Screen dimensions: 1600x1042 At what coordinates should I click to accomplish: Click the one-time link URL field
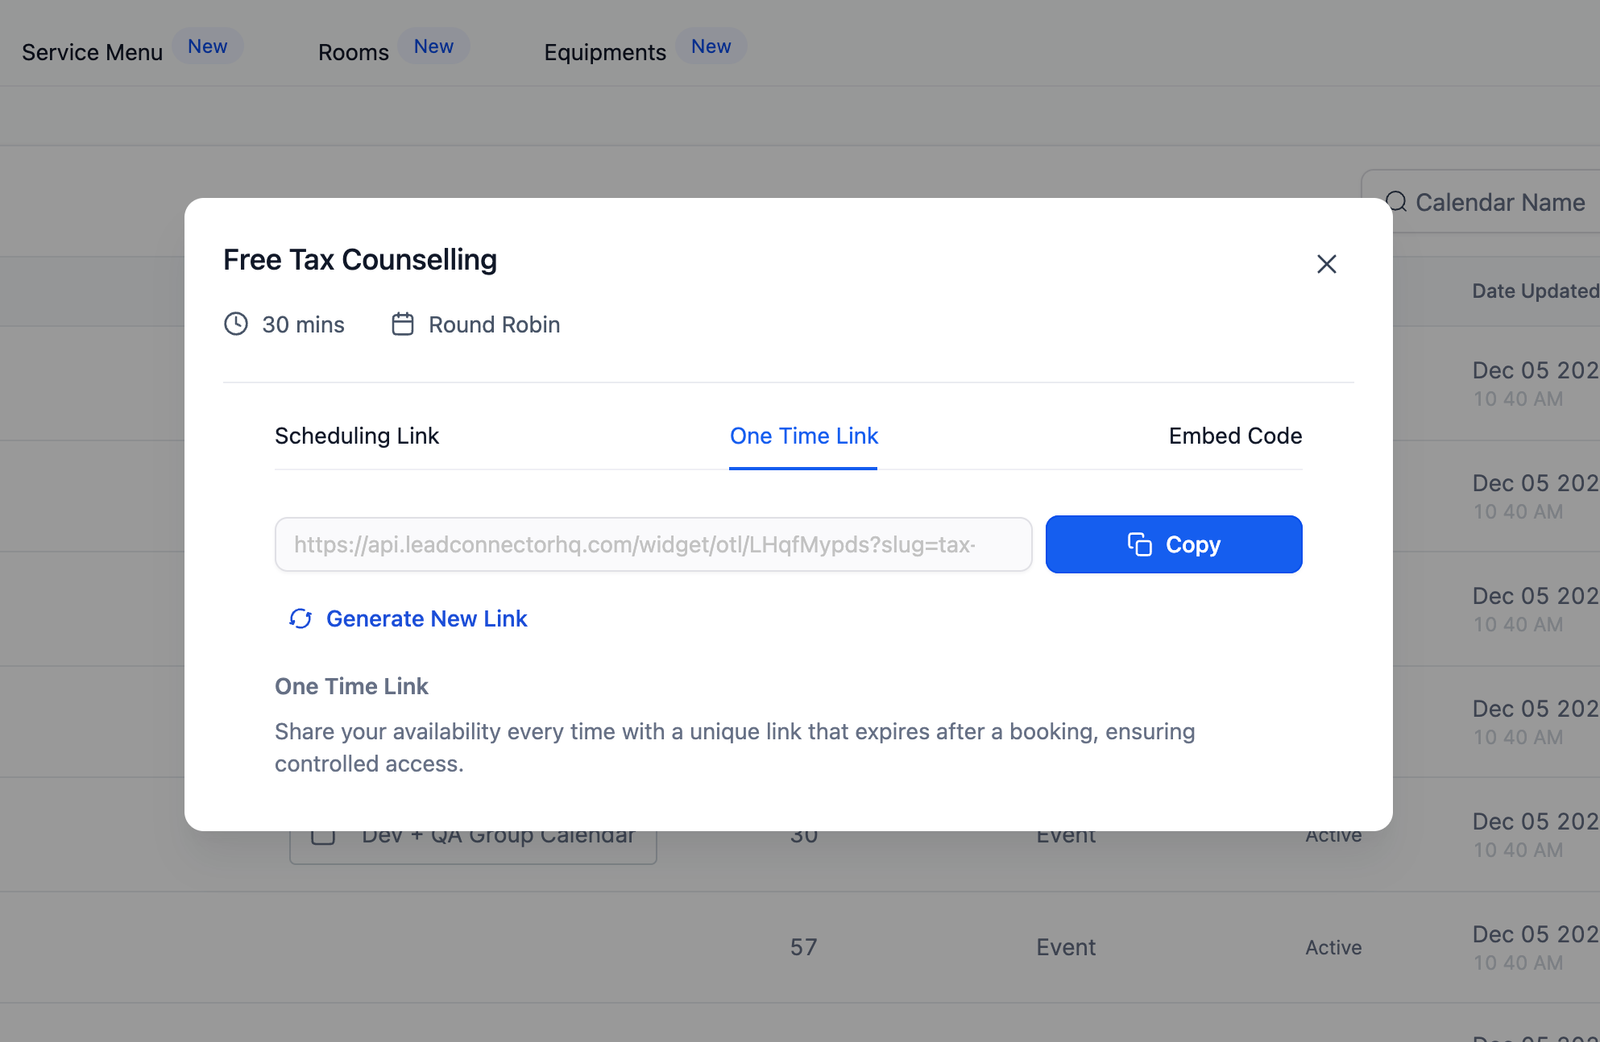(653, 545)
